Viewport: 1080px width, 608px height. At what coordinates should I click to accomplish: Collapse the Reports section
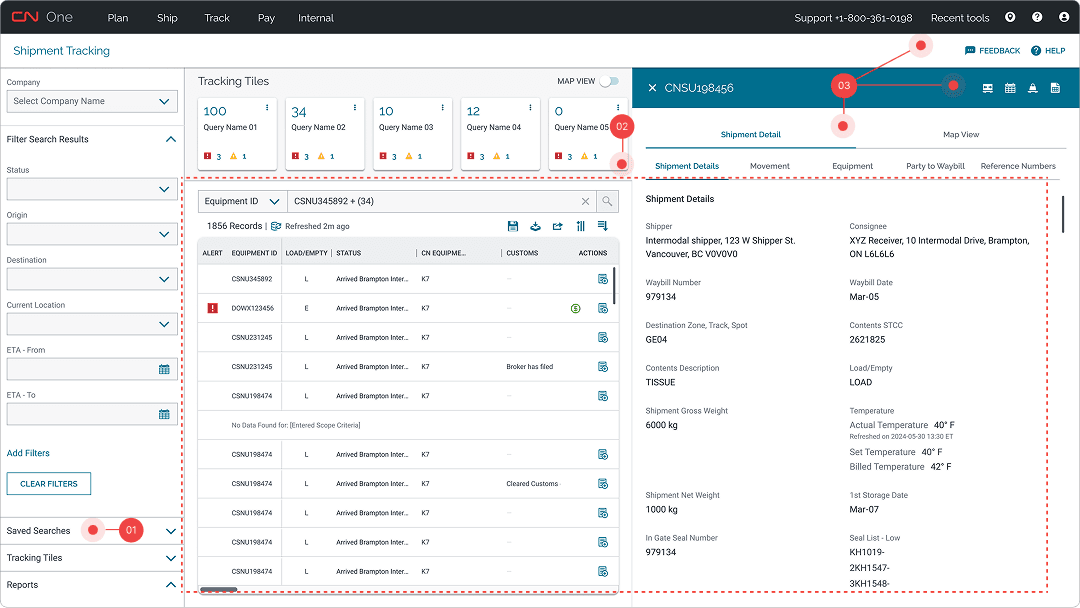171,585
